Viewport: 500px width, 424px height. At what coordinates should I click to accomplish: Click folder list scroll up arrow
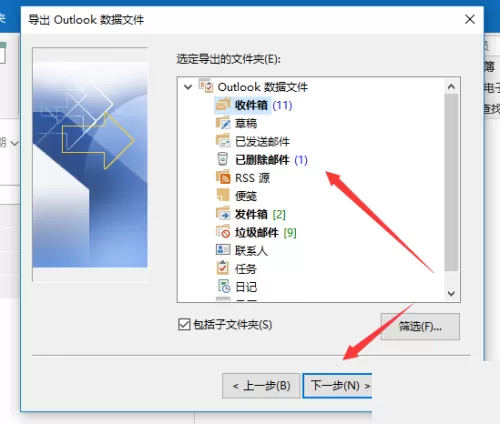click(x=451, y=87)
